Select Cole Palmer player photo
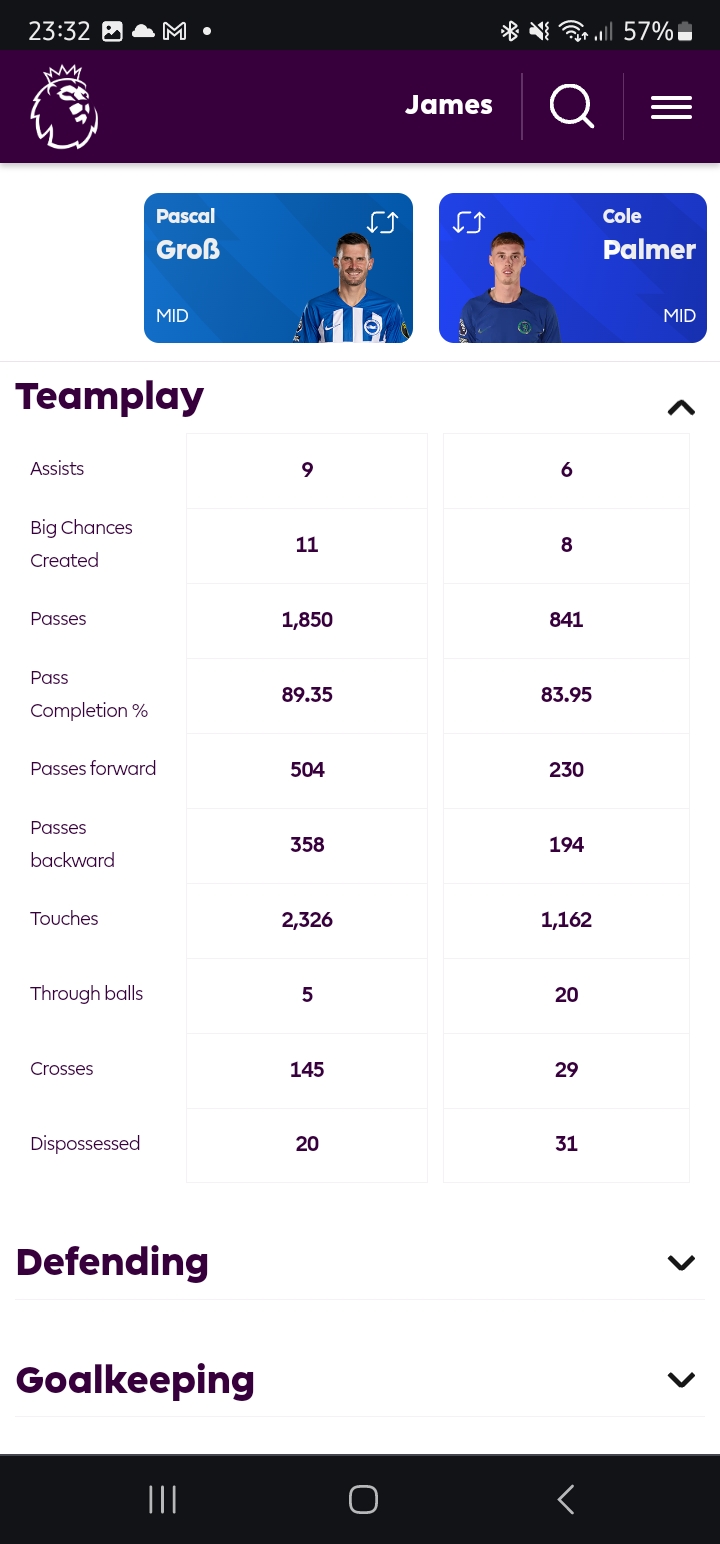Viewport: 720px width, 1544px height. tap(509, 288)
